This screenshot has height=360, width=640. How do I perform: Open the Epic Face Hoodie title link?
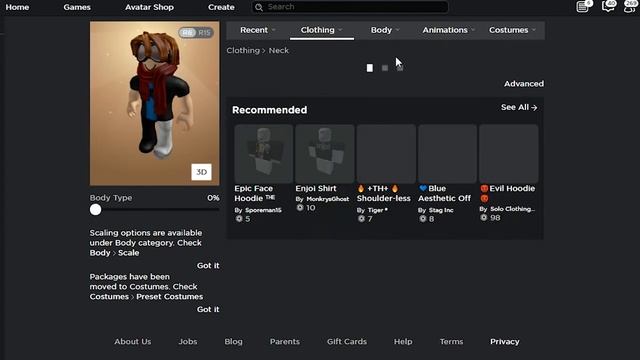[255, 193]
